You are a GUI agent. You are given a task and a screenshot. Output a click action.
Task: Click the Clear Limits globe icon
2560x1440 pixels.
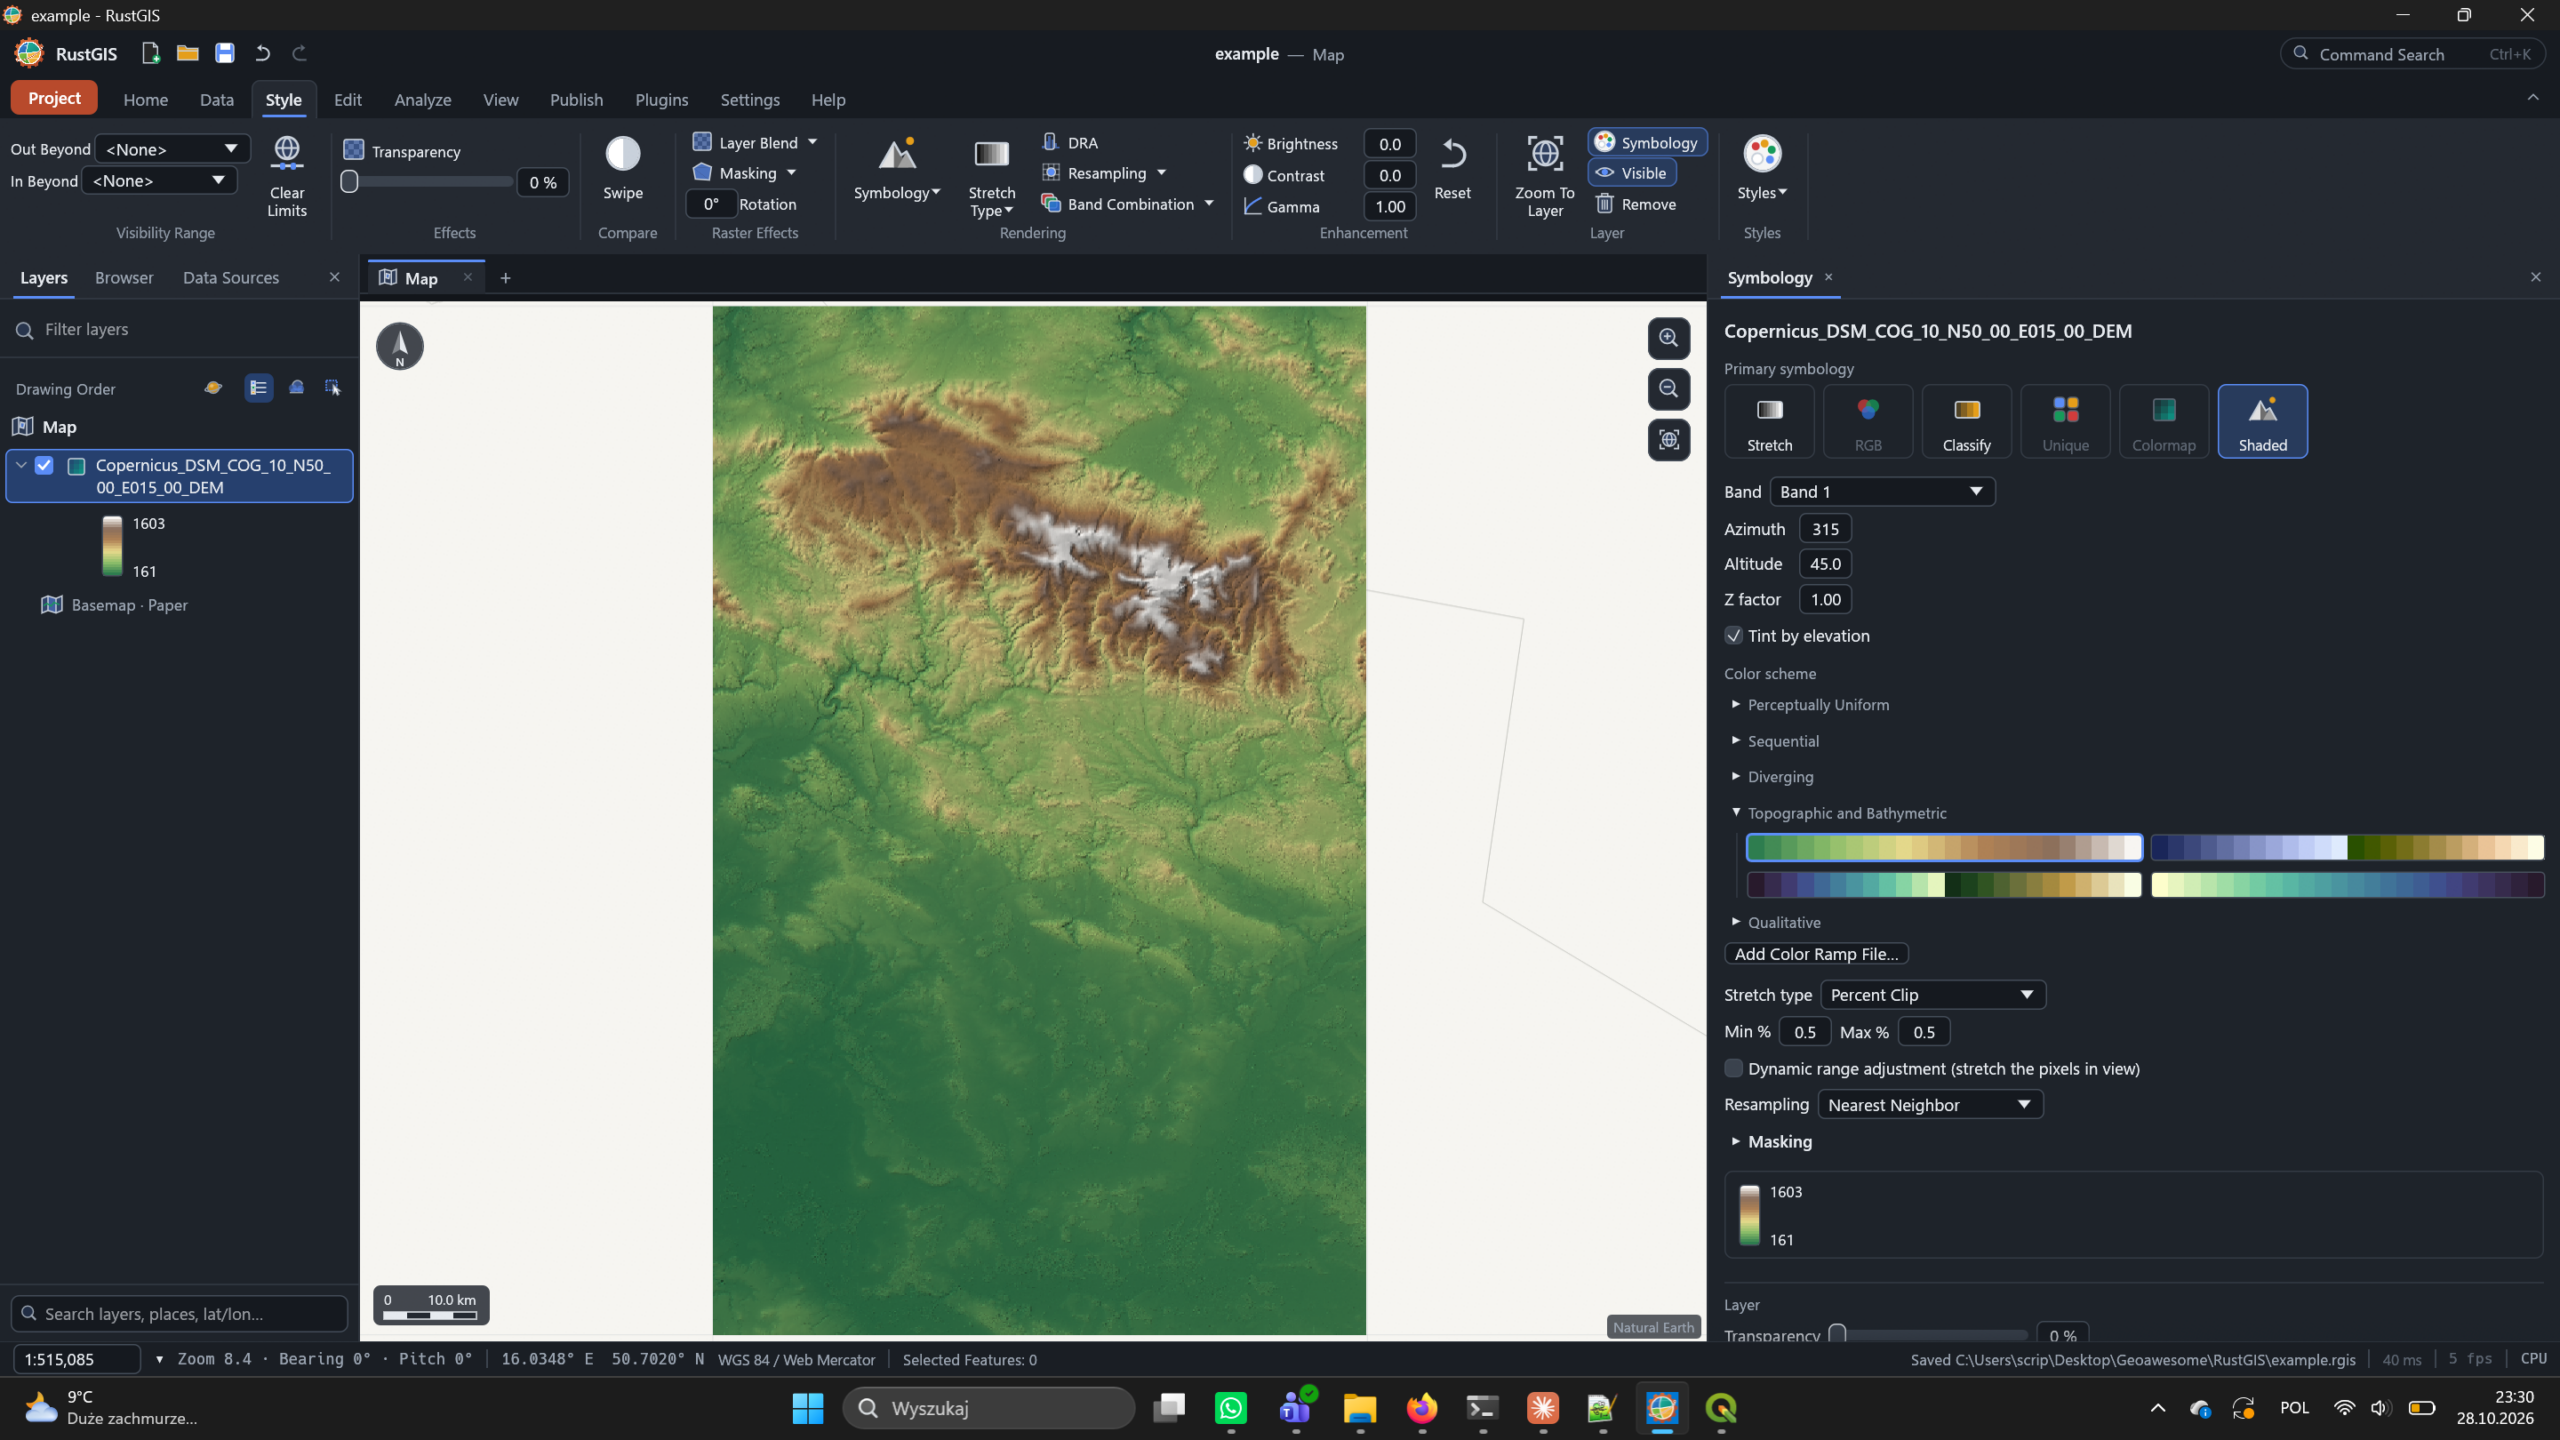[287, 152]
